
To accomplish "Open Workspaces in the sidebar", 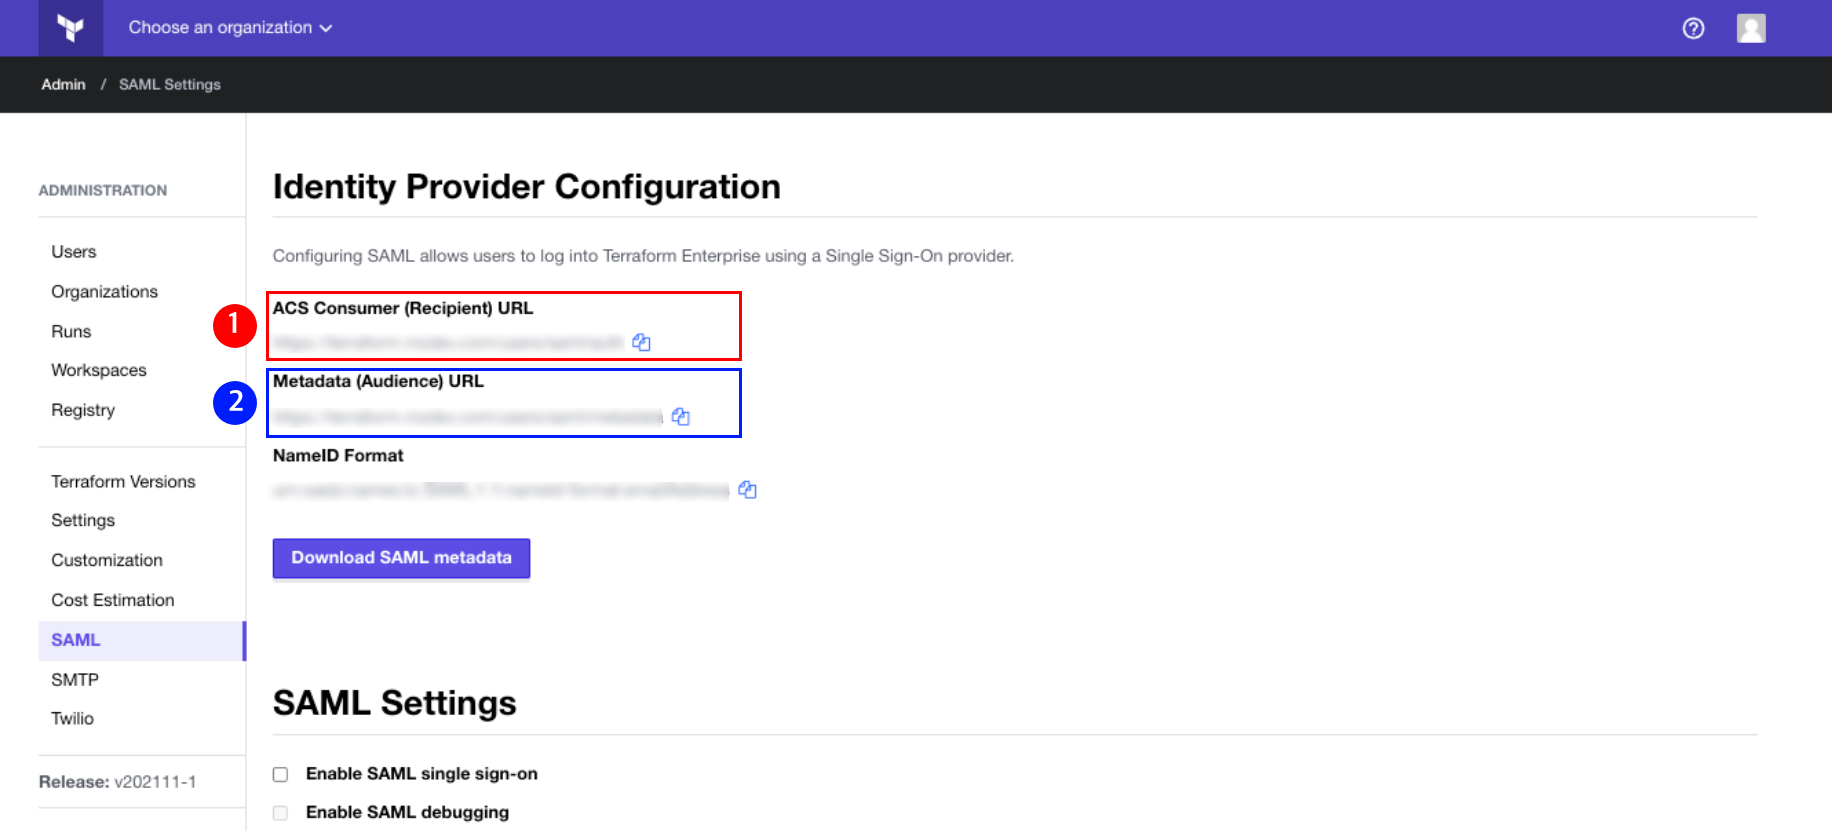I will point(99,370).
